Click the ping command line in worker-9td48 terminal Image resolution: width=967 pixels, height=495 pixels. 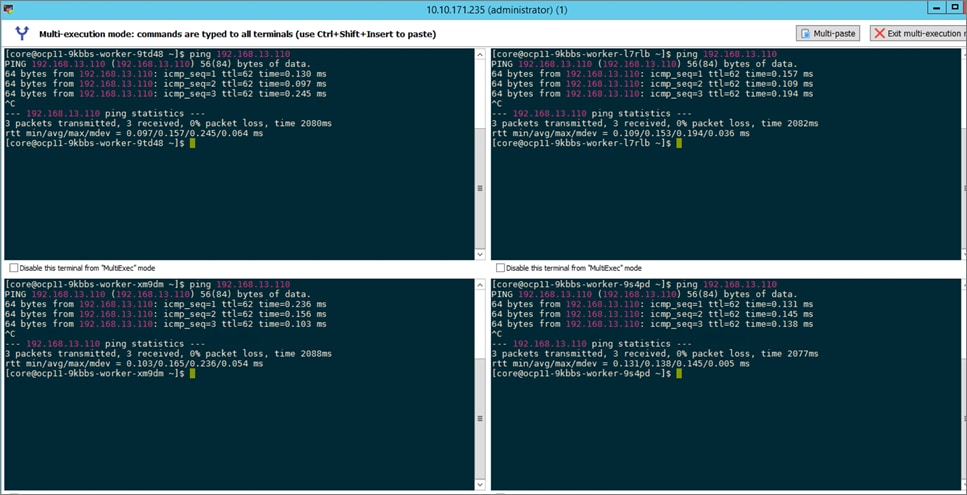pos(147,54)
